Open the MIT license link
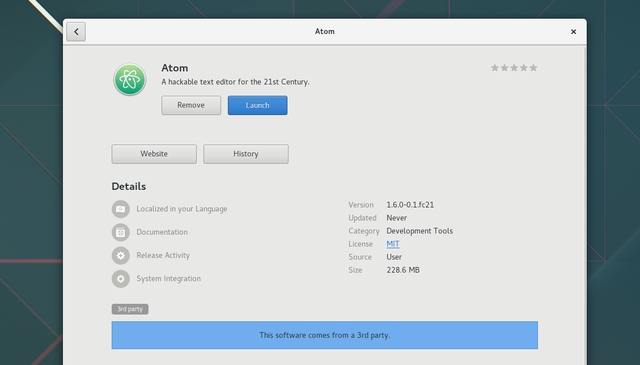This screenshot has width=640, height=365. point(393,244)
